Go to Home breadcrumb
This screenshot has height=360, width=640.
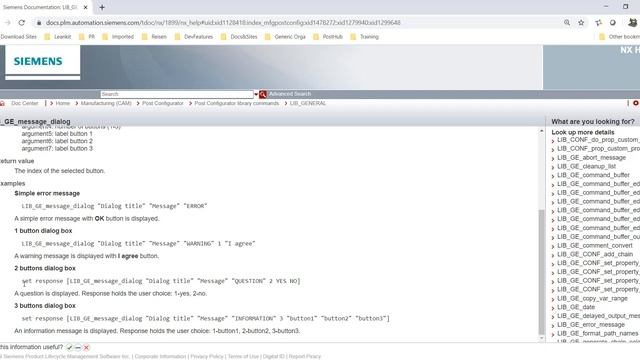coord(63,103)
